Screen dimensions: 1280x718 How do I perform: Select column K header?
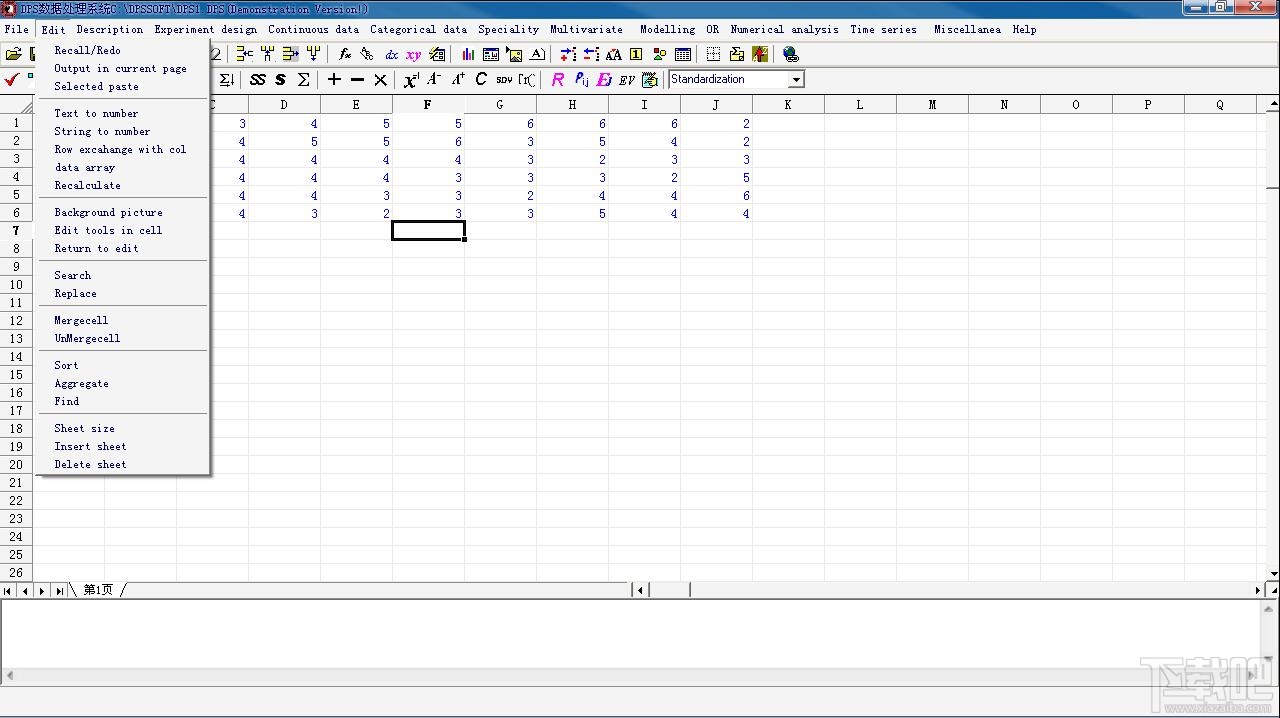coord(788,104)
